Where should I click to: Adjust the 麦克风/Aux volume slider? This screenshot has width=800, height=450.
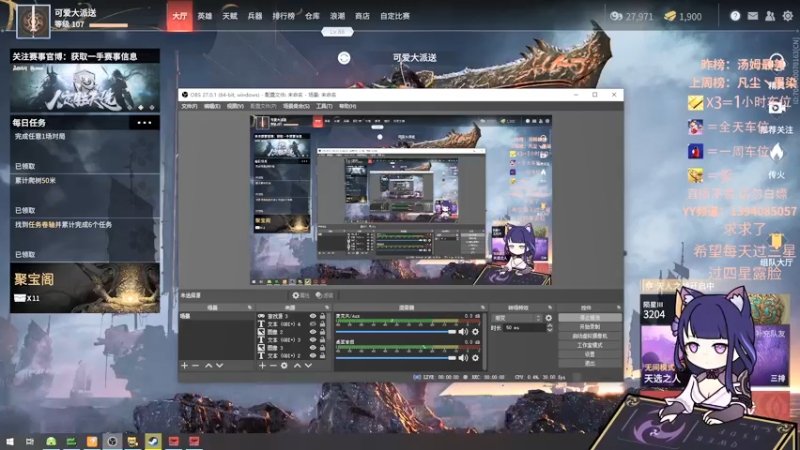tap(396, 332)
